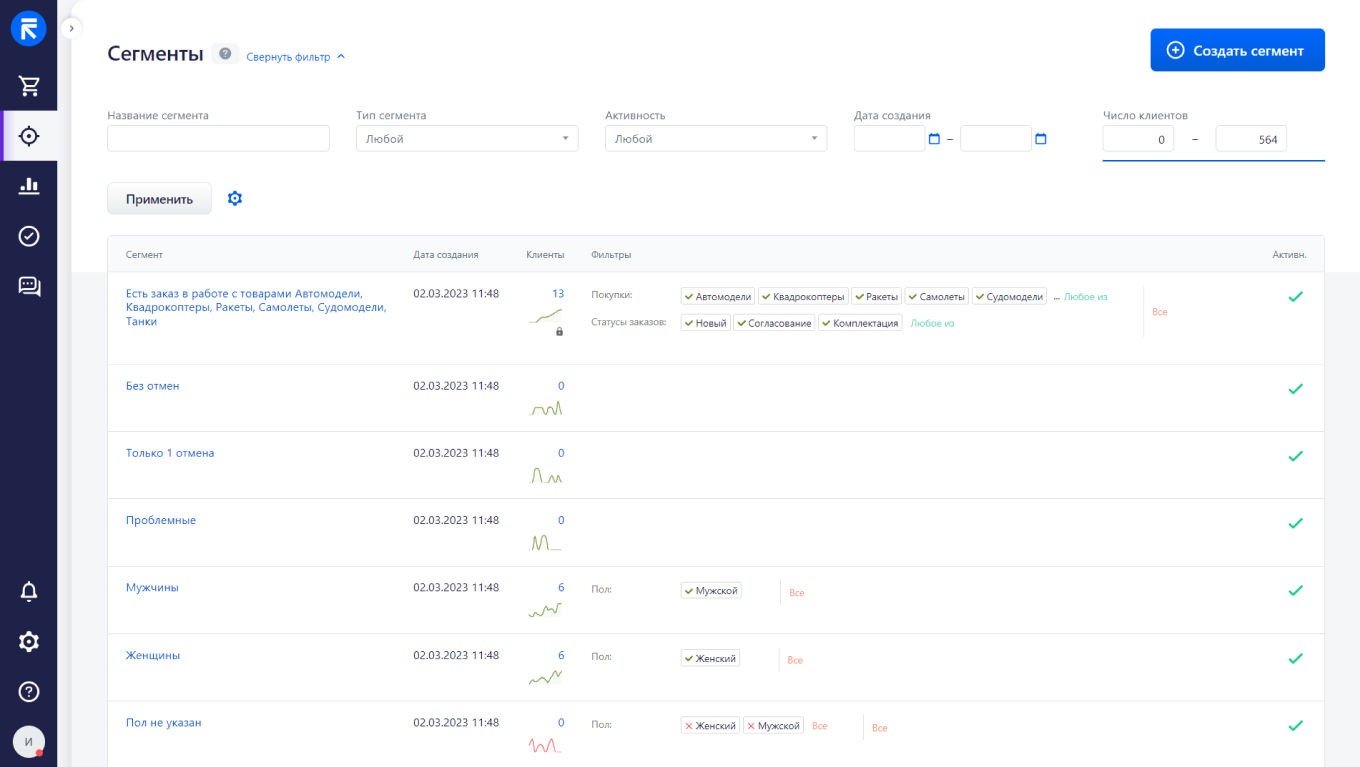Click the filter settings gear next to Применить
This screenshot has width=1360, height=767.
[234, 198]
